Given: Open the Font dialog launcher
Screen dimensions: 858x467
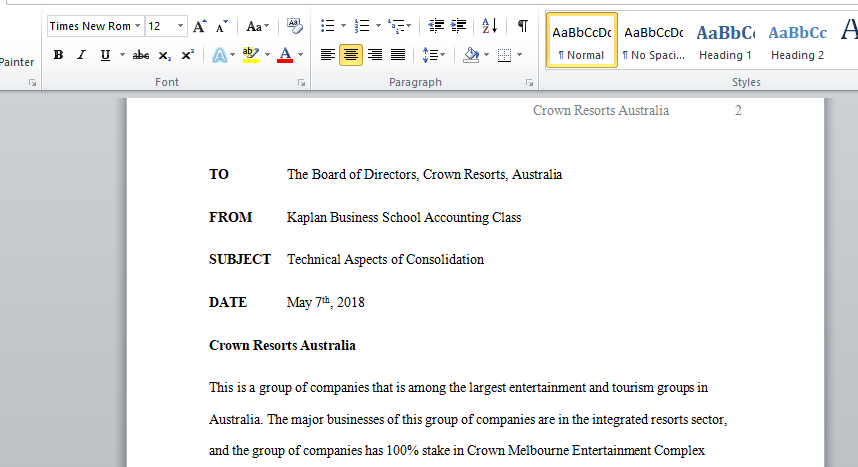Looking at the screenshot, I should [x=302, y=83].
